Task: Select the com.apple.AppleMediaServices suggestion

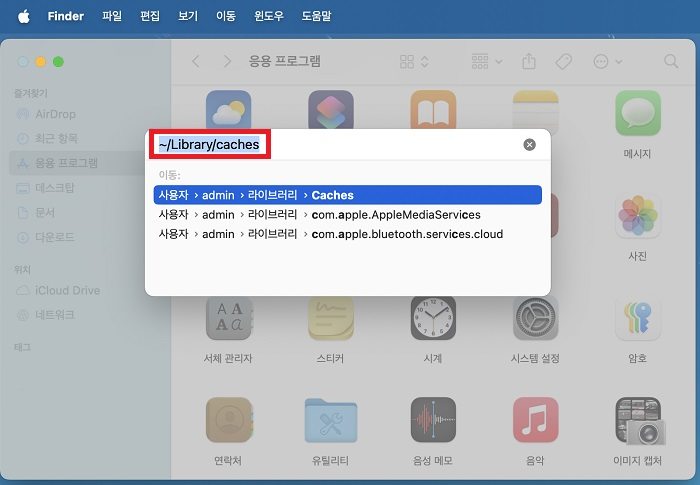Action: [x=347, y=215]
